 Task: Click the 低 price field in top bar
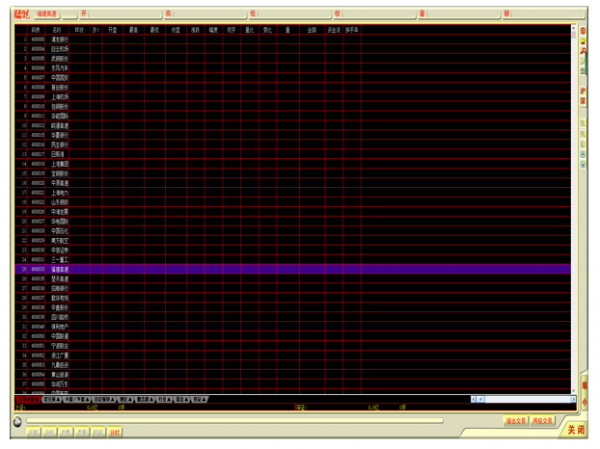tap(290, 14)
